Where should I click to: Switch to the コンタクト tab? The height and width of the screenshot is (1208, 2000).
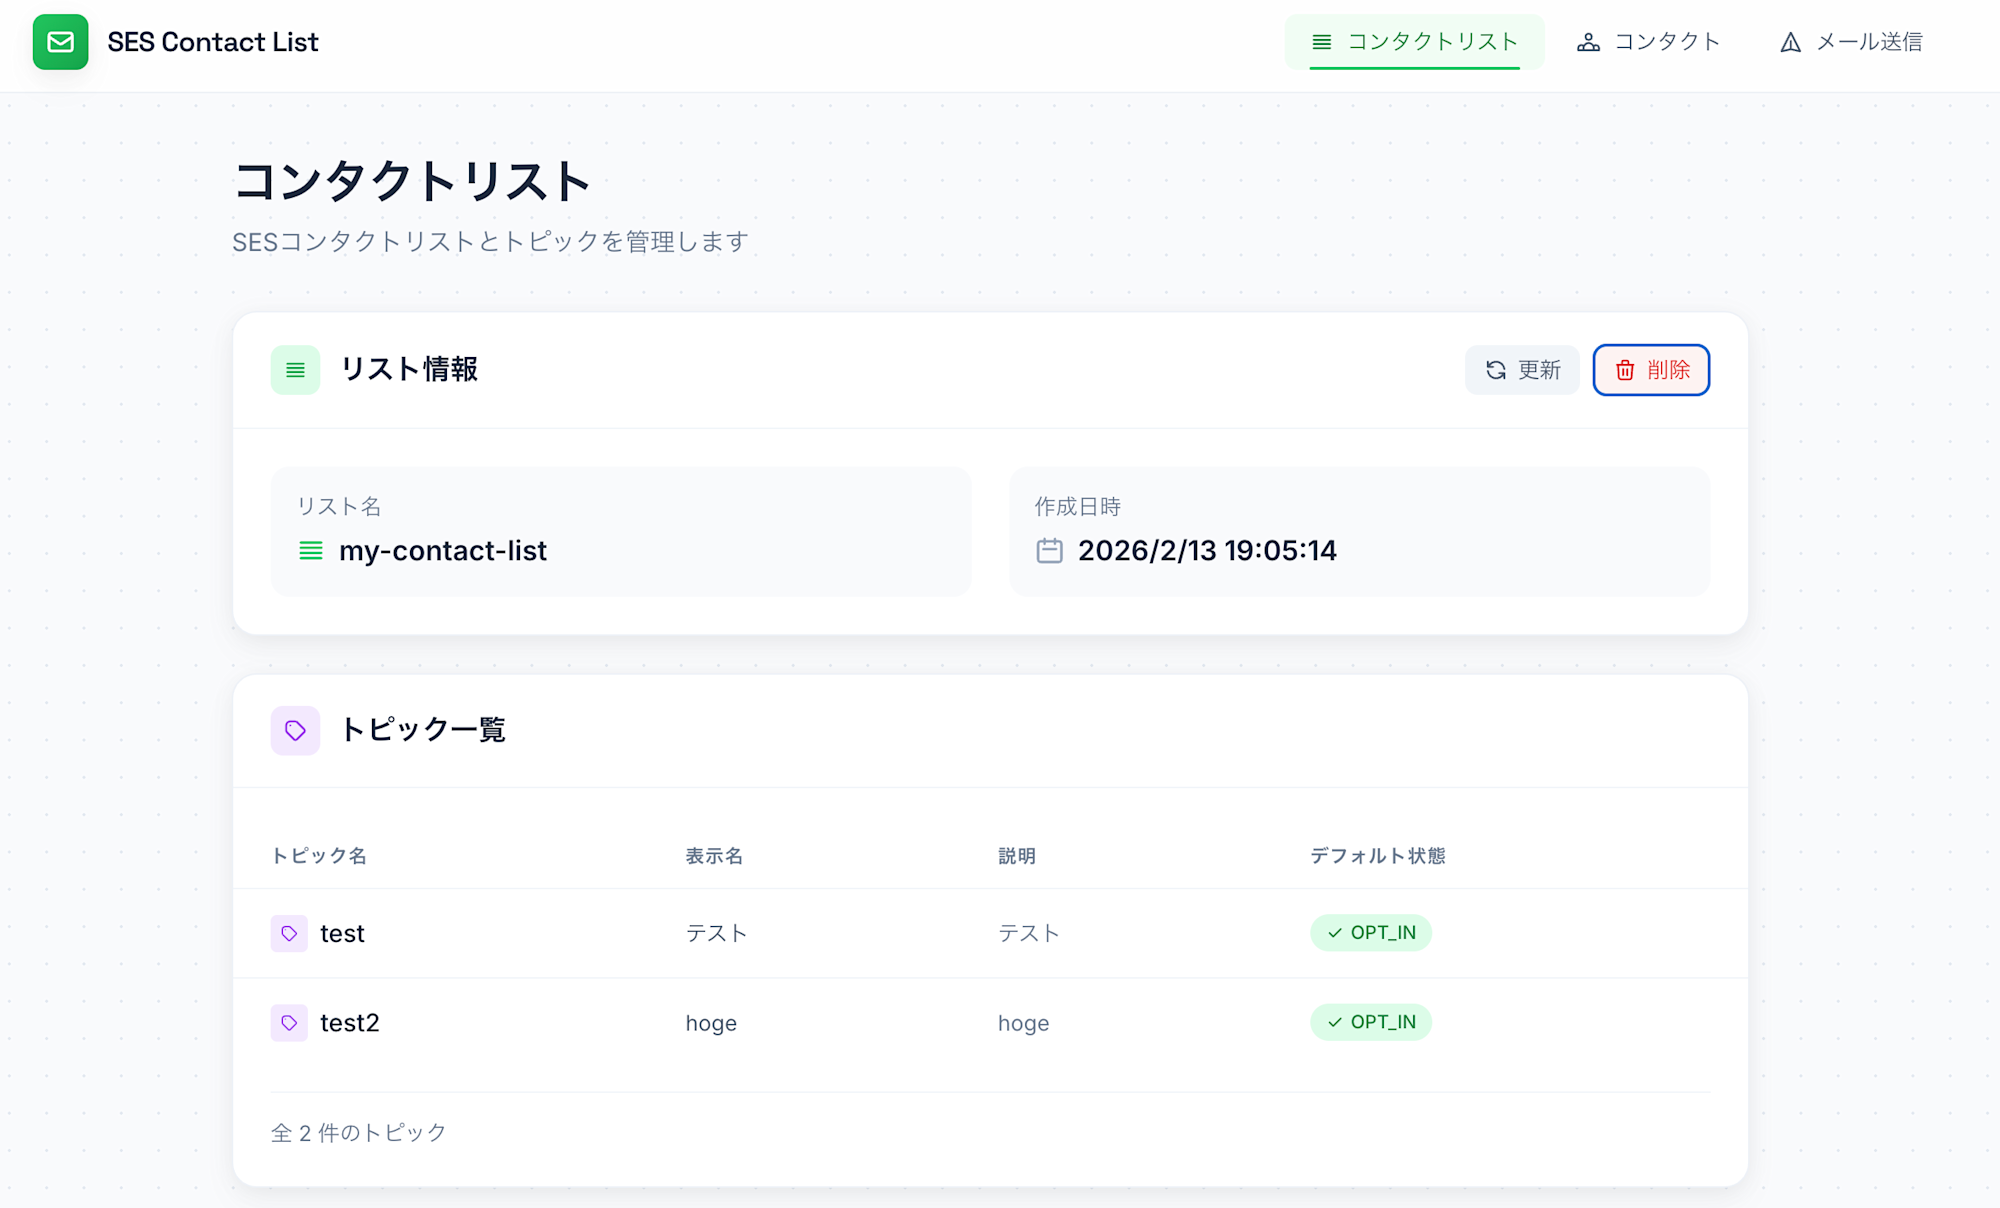(x=1648, y=42)
